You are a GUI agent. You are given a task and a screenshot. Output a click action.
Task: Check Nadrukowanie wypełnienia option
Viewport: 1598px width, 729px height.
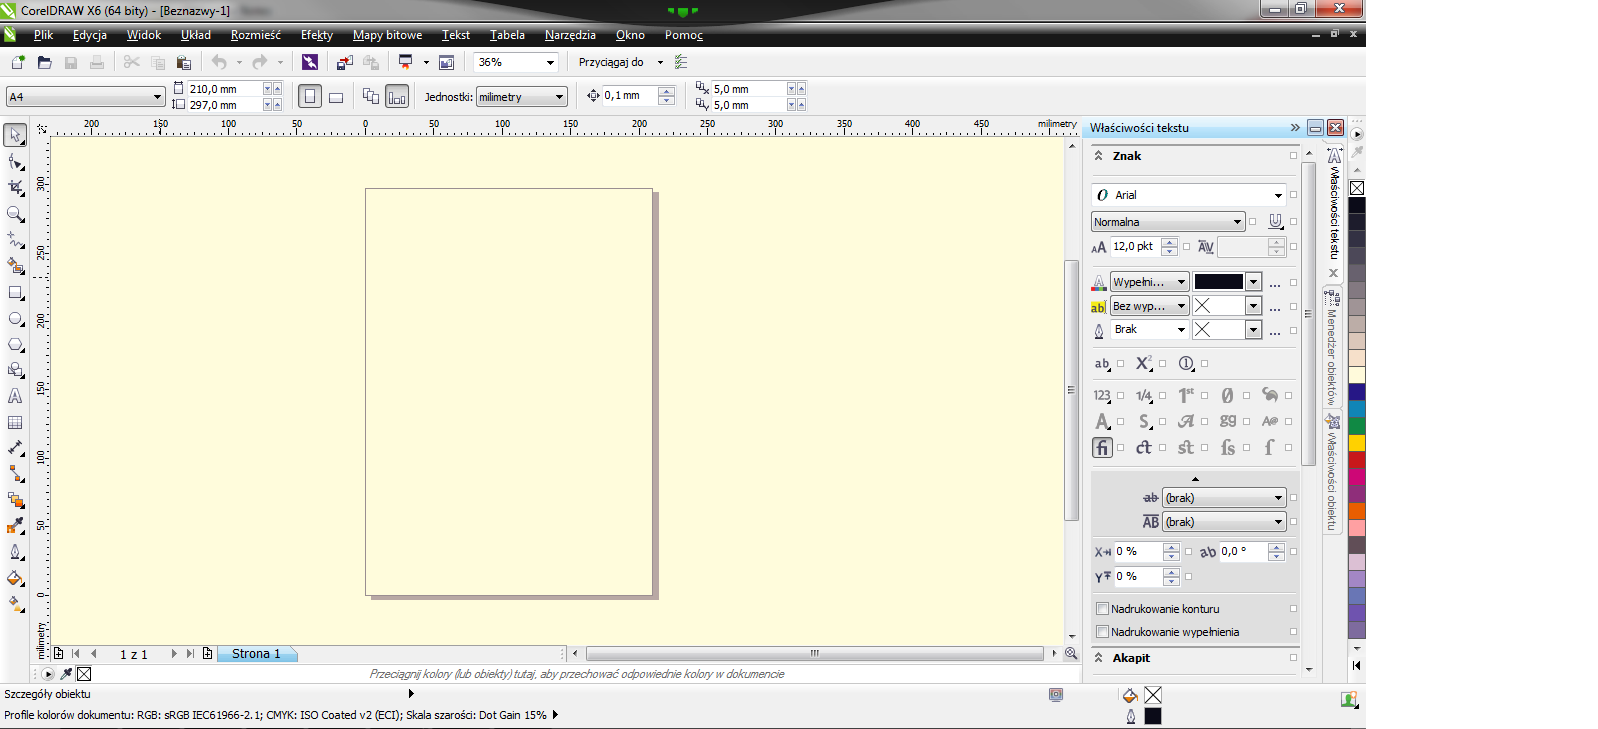pos(1102,632)
